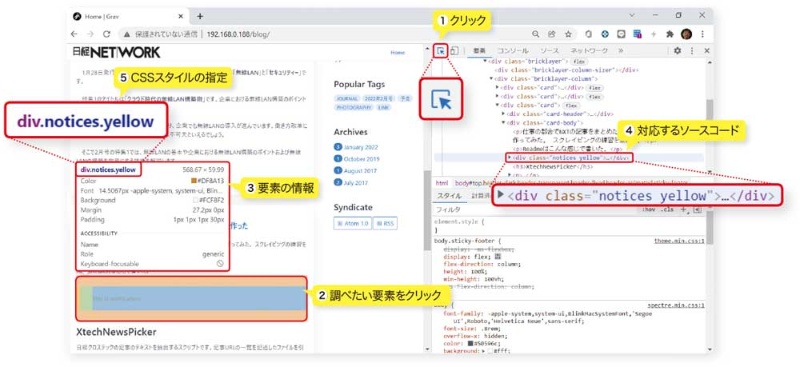Image resolution: width=800 pixels, height=367 pixels.
Task: Toggle the device toolbar icon in DevTools
Action: point(455,51)
